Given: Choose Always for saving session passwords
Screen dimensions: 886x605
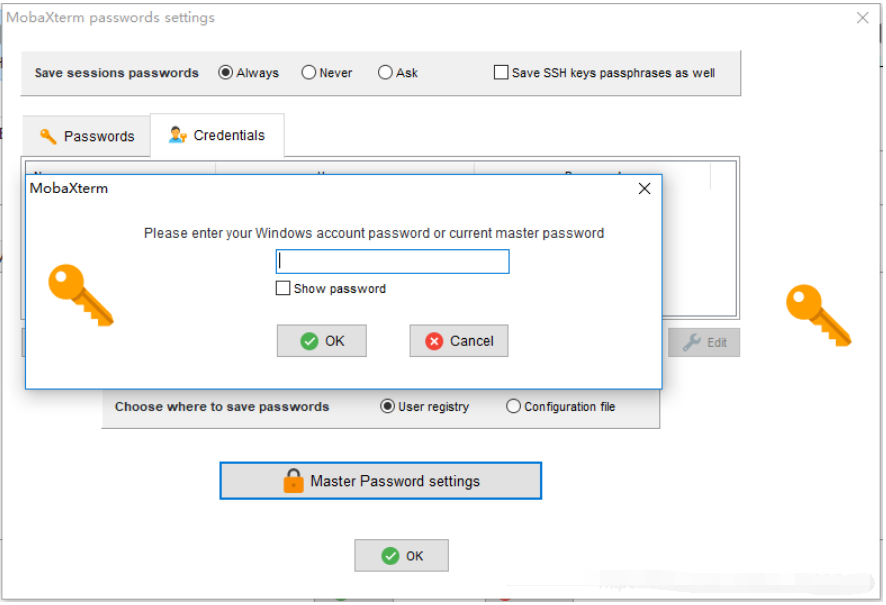Looking at the screenshot, I should tap(226, 73).
